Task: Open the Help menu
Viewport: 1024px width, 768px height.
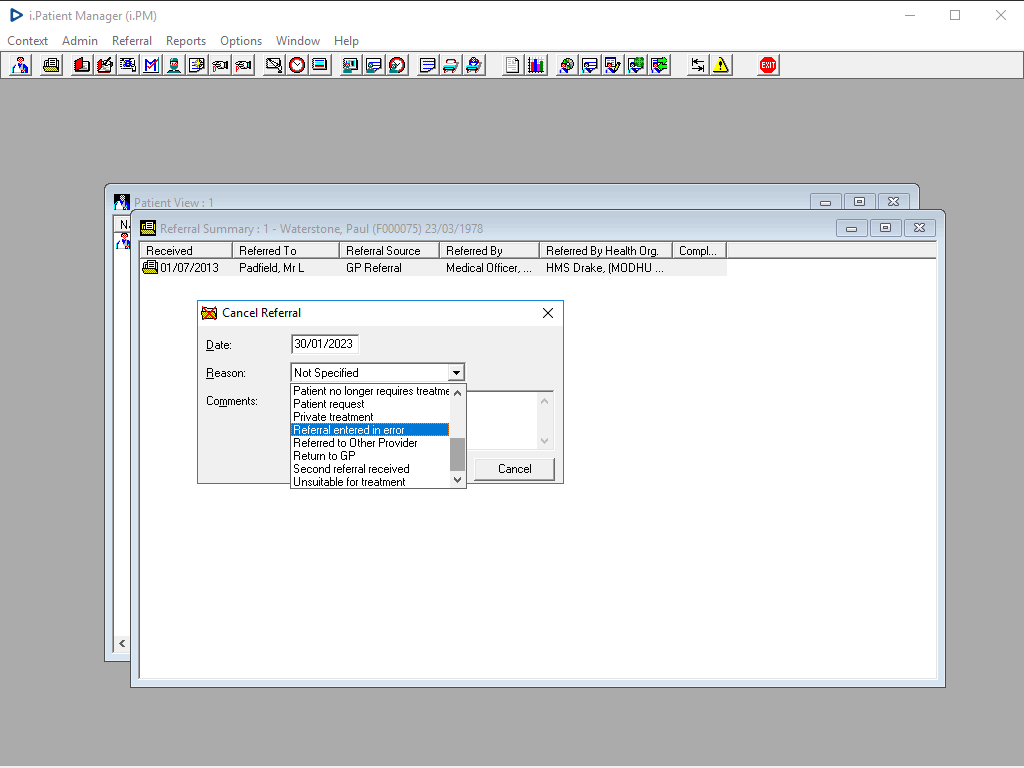Action: [346, 40]
